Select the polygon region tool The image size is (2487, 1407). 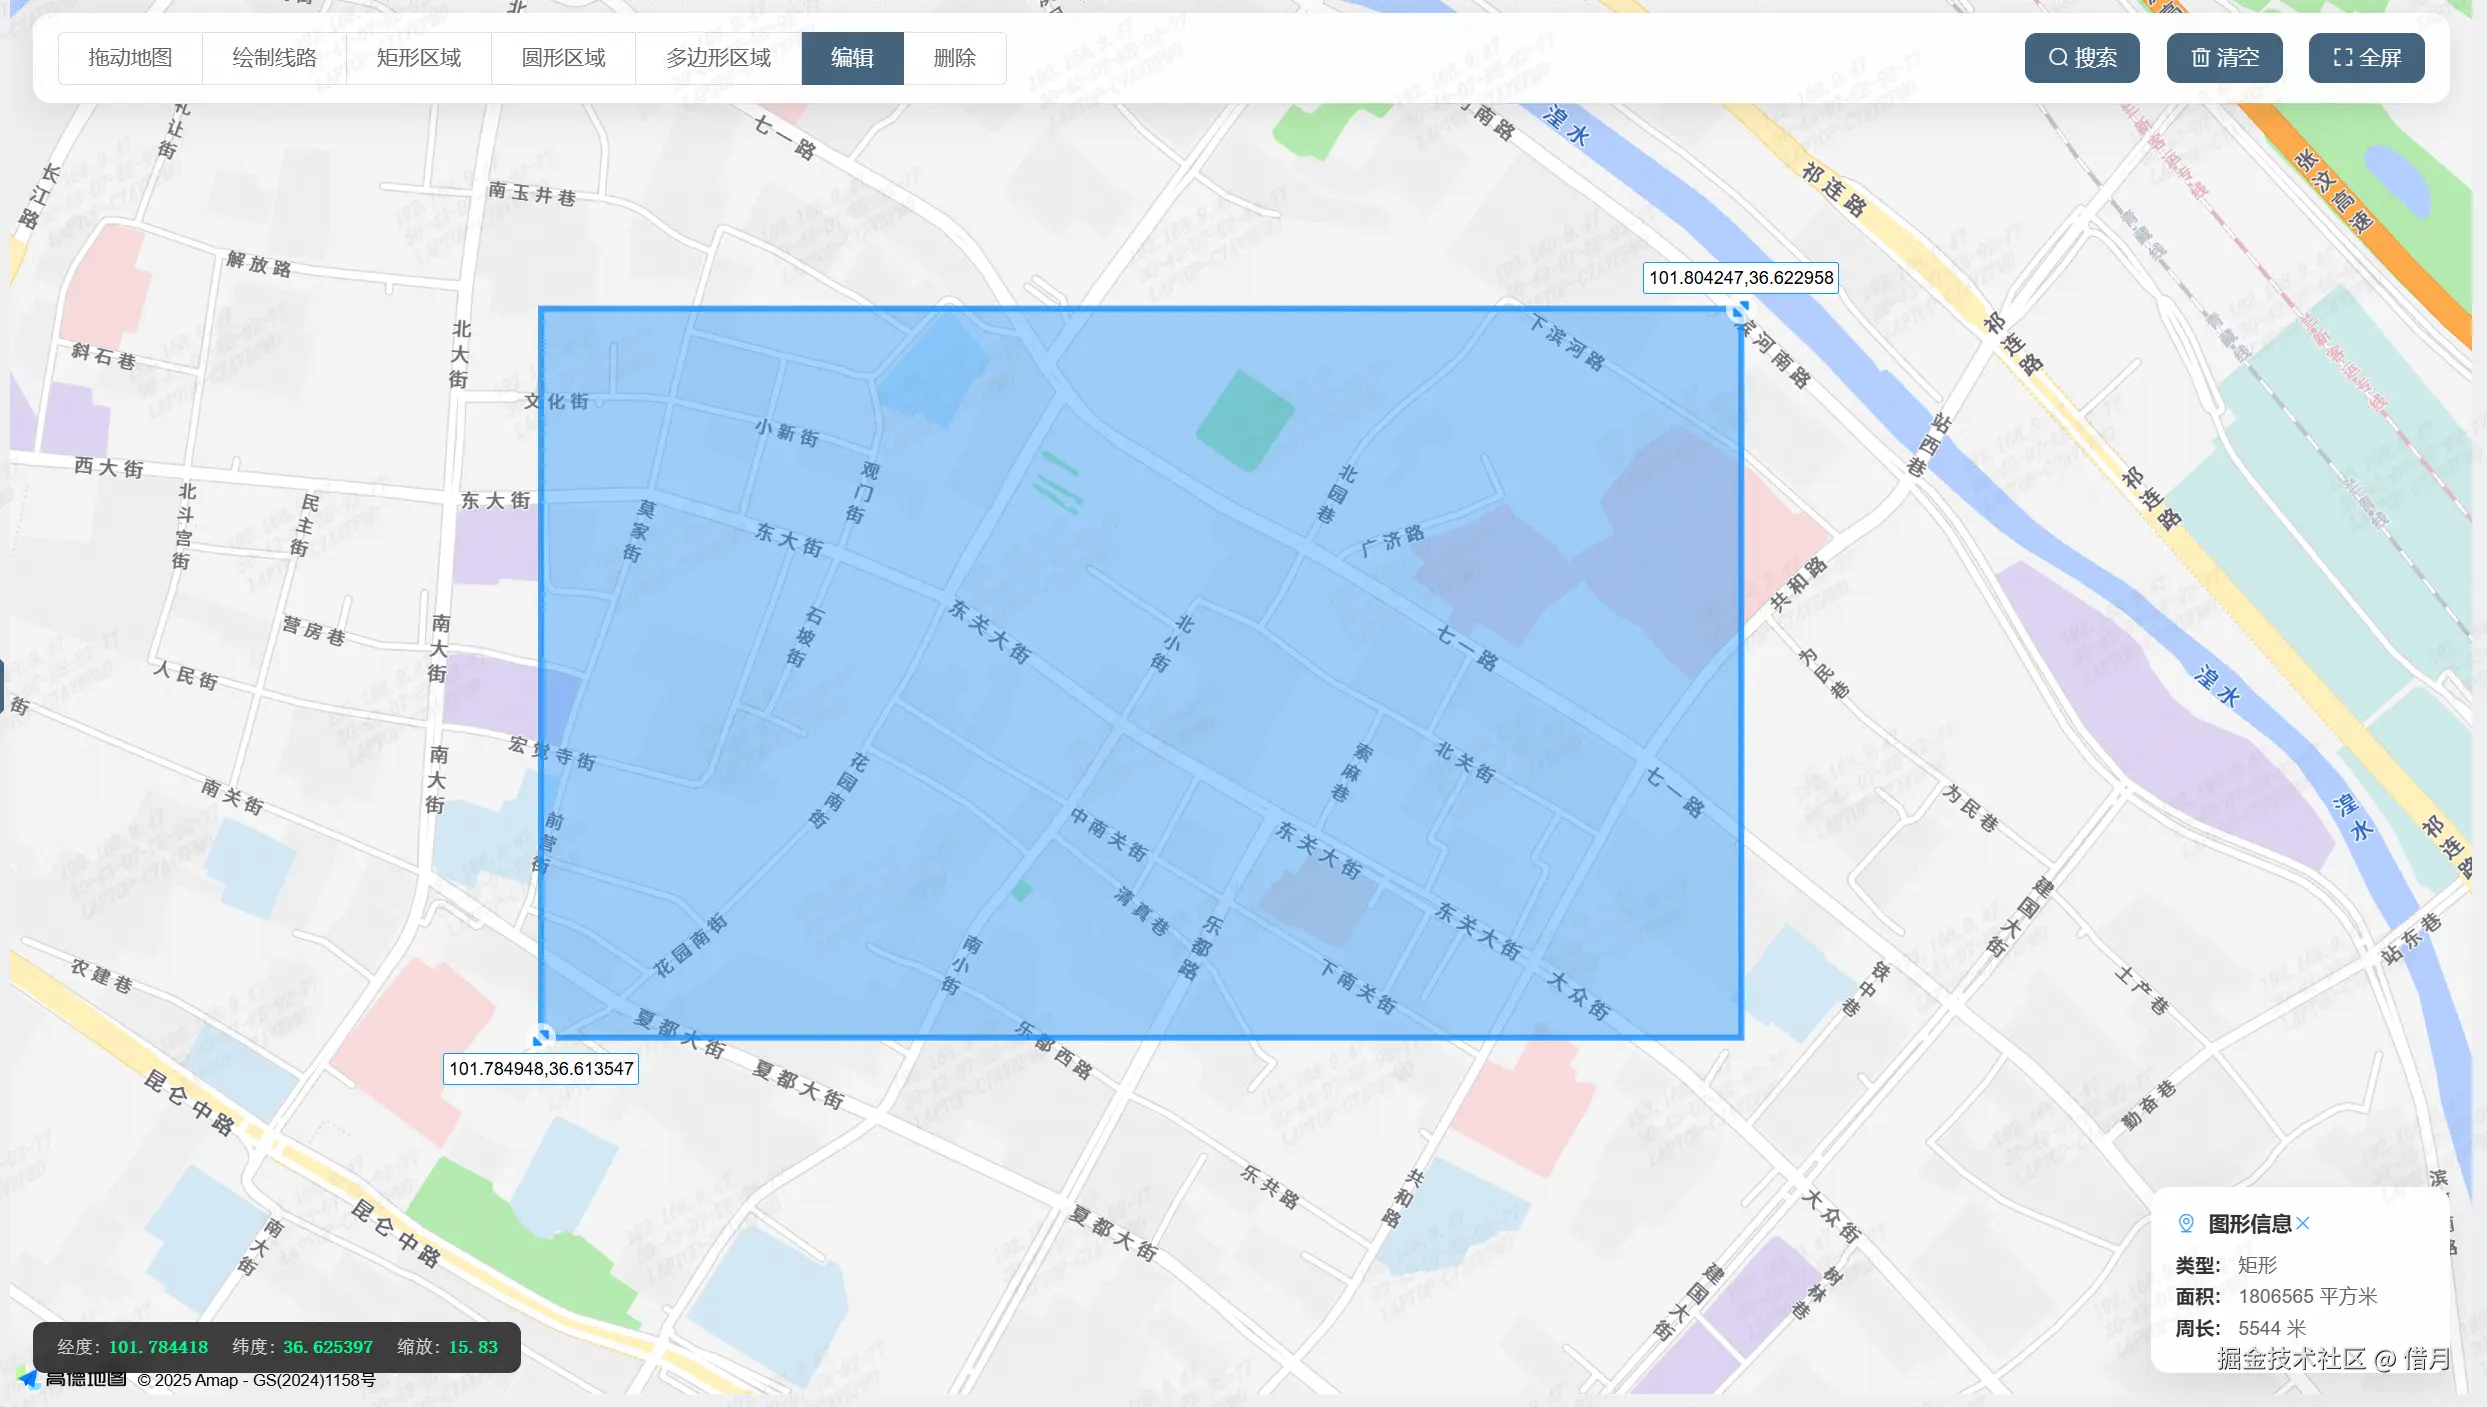point(718,58)
